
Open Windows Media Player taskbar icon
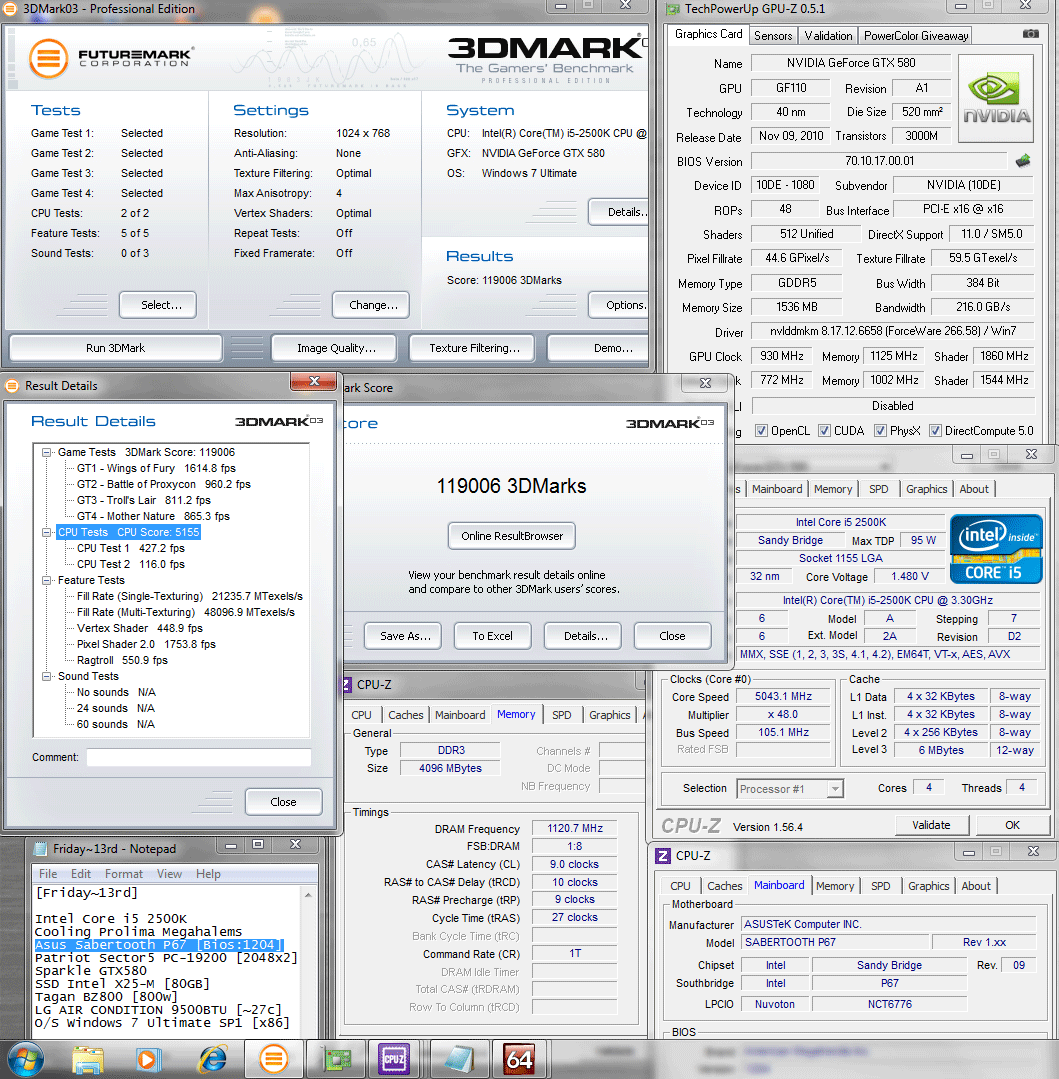(x=147, y=1060)
